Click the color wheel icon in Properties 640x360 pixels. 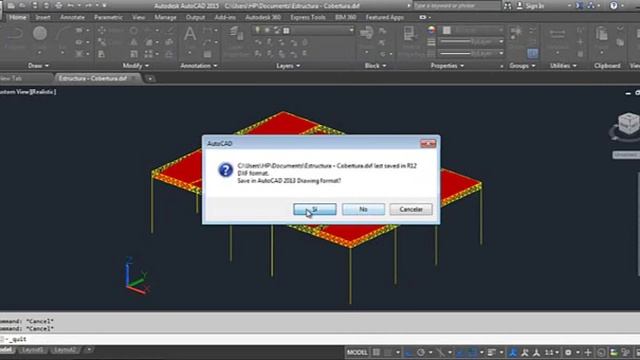coord(431,30)
